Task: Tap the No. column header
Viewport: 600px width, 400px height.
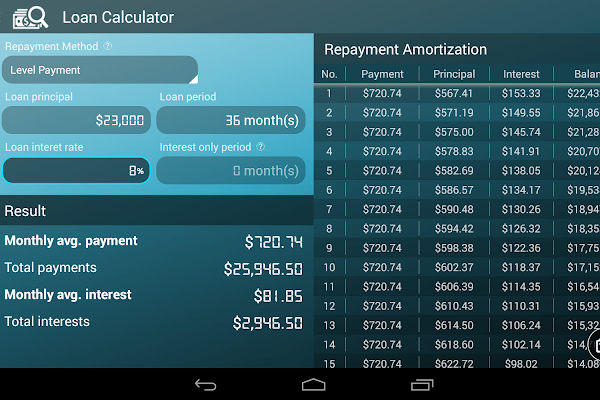Action: pos(329,74)
